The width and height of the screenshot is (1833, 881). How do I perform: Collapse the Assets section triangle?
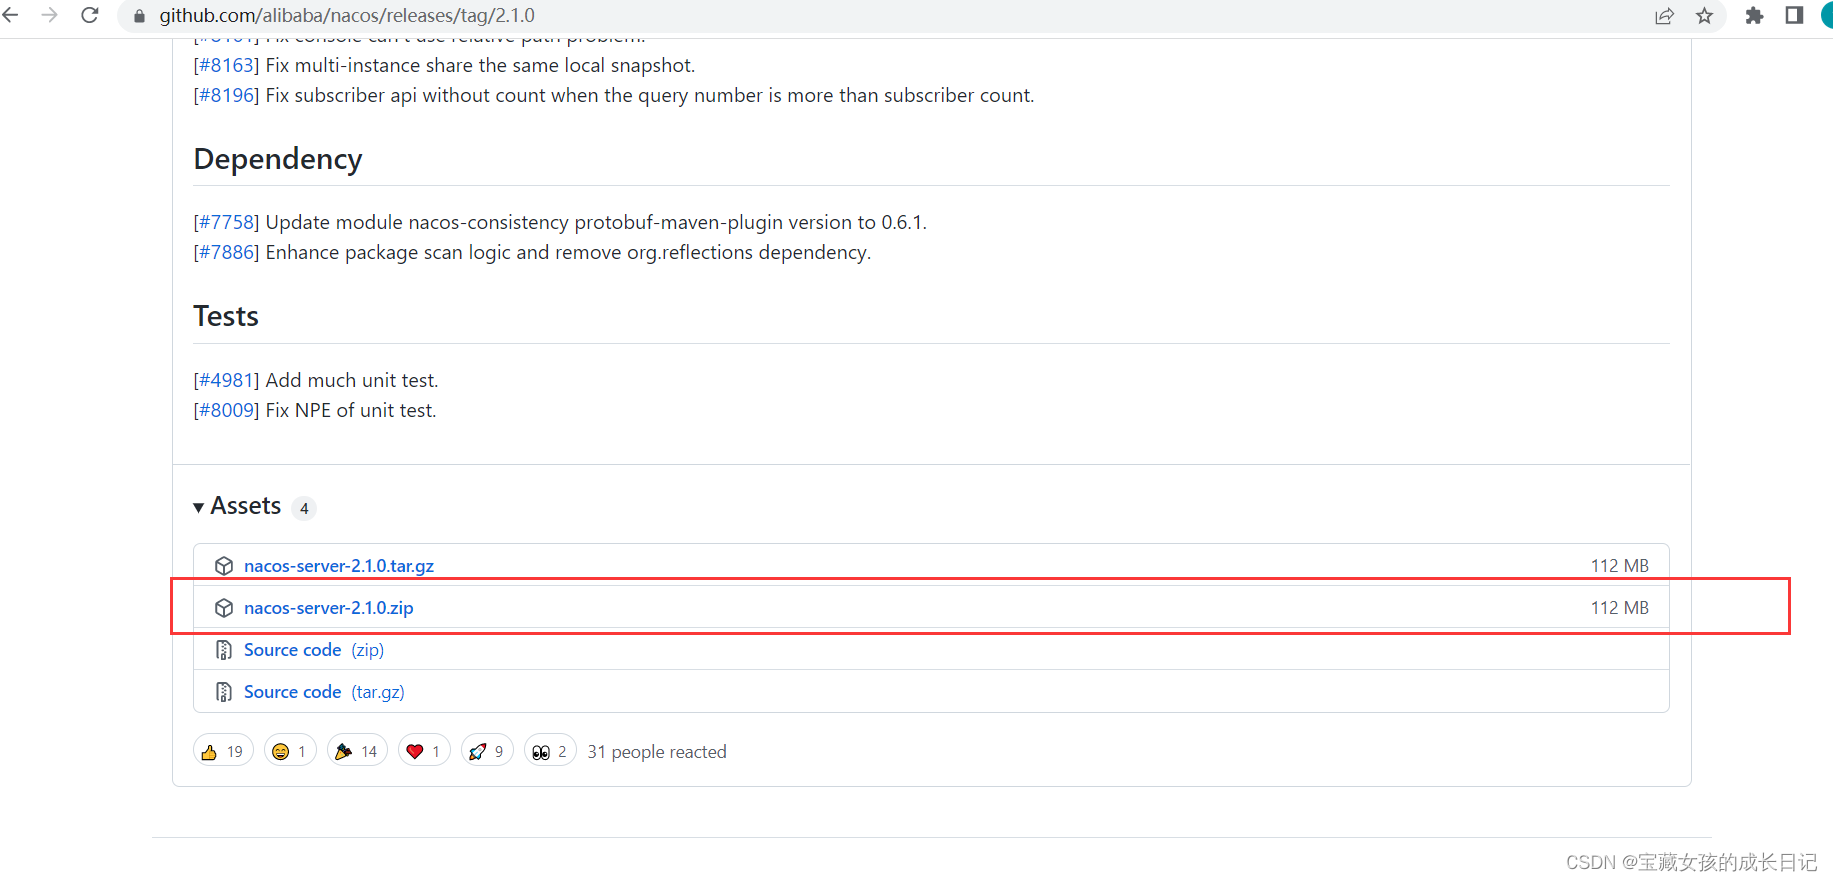click(x=198, y=507)
